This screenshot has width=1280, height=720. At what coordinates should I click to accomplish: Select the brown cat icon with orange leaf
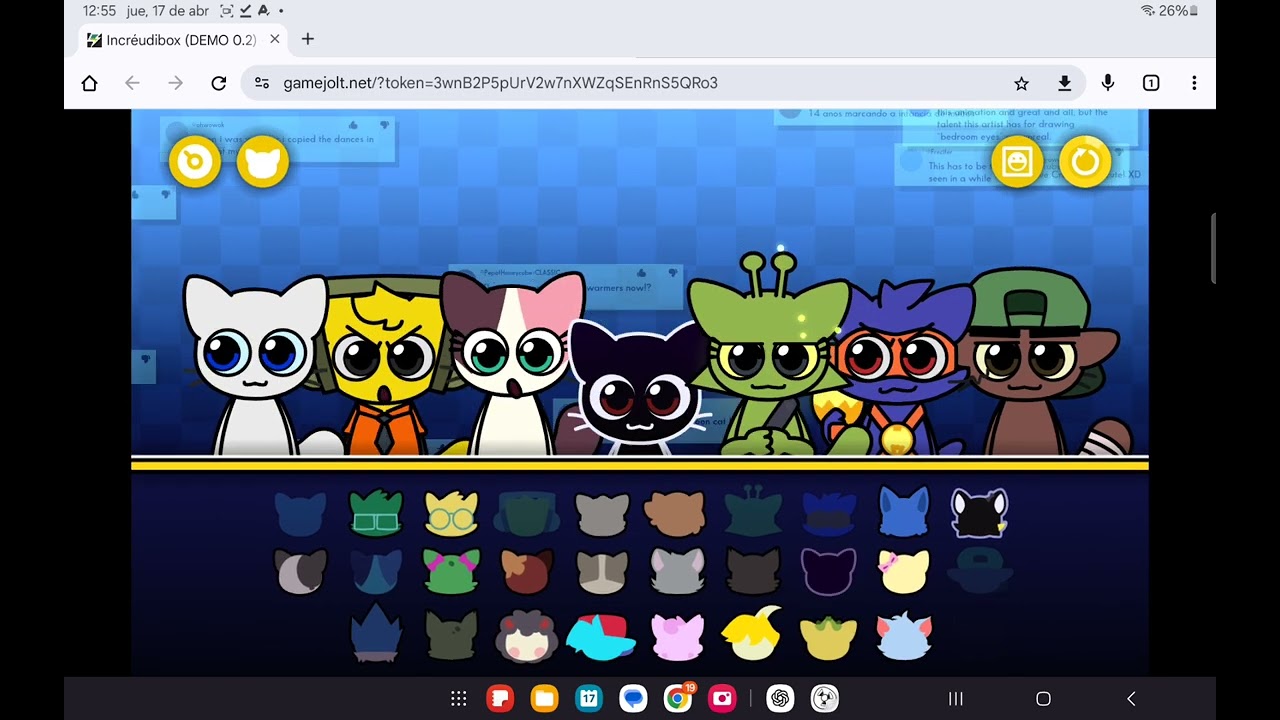(x=527, y=572)
